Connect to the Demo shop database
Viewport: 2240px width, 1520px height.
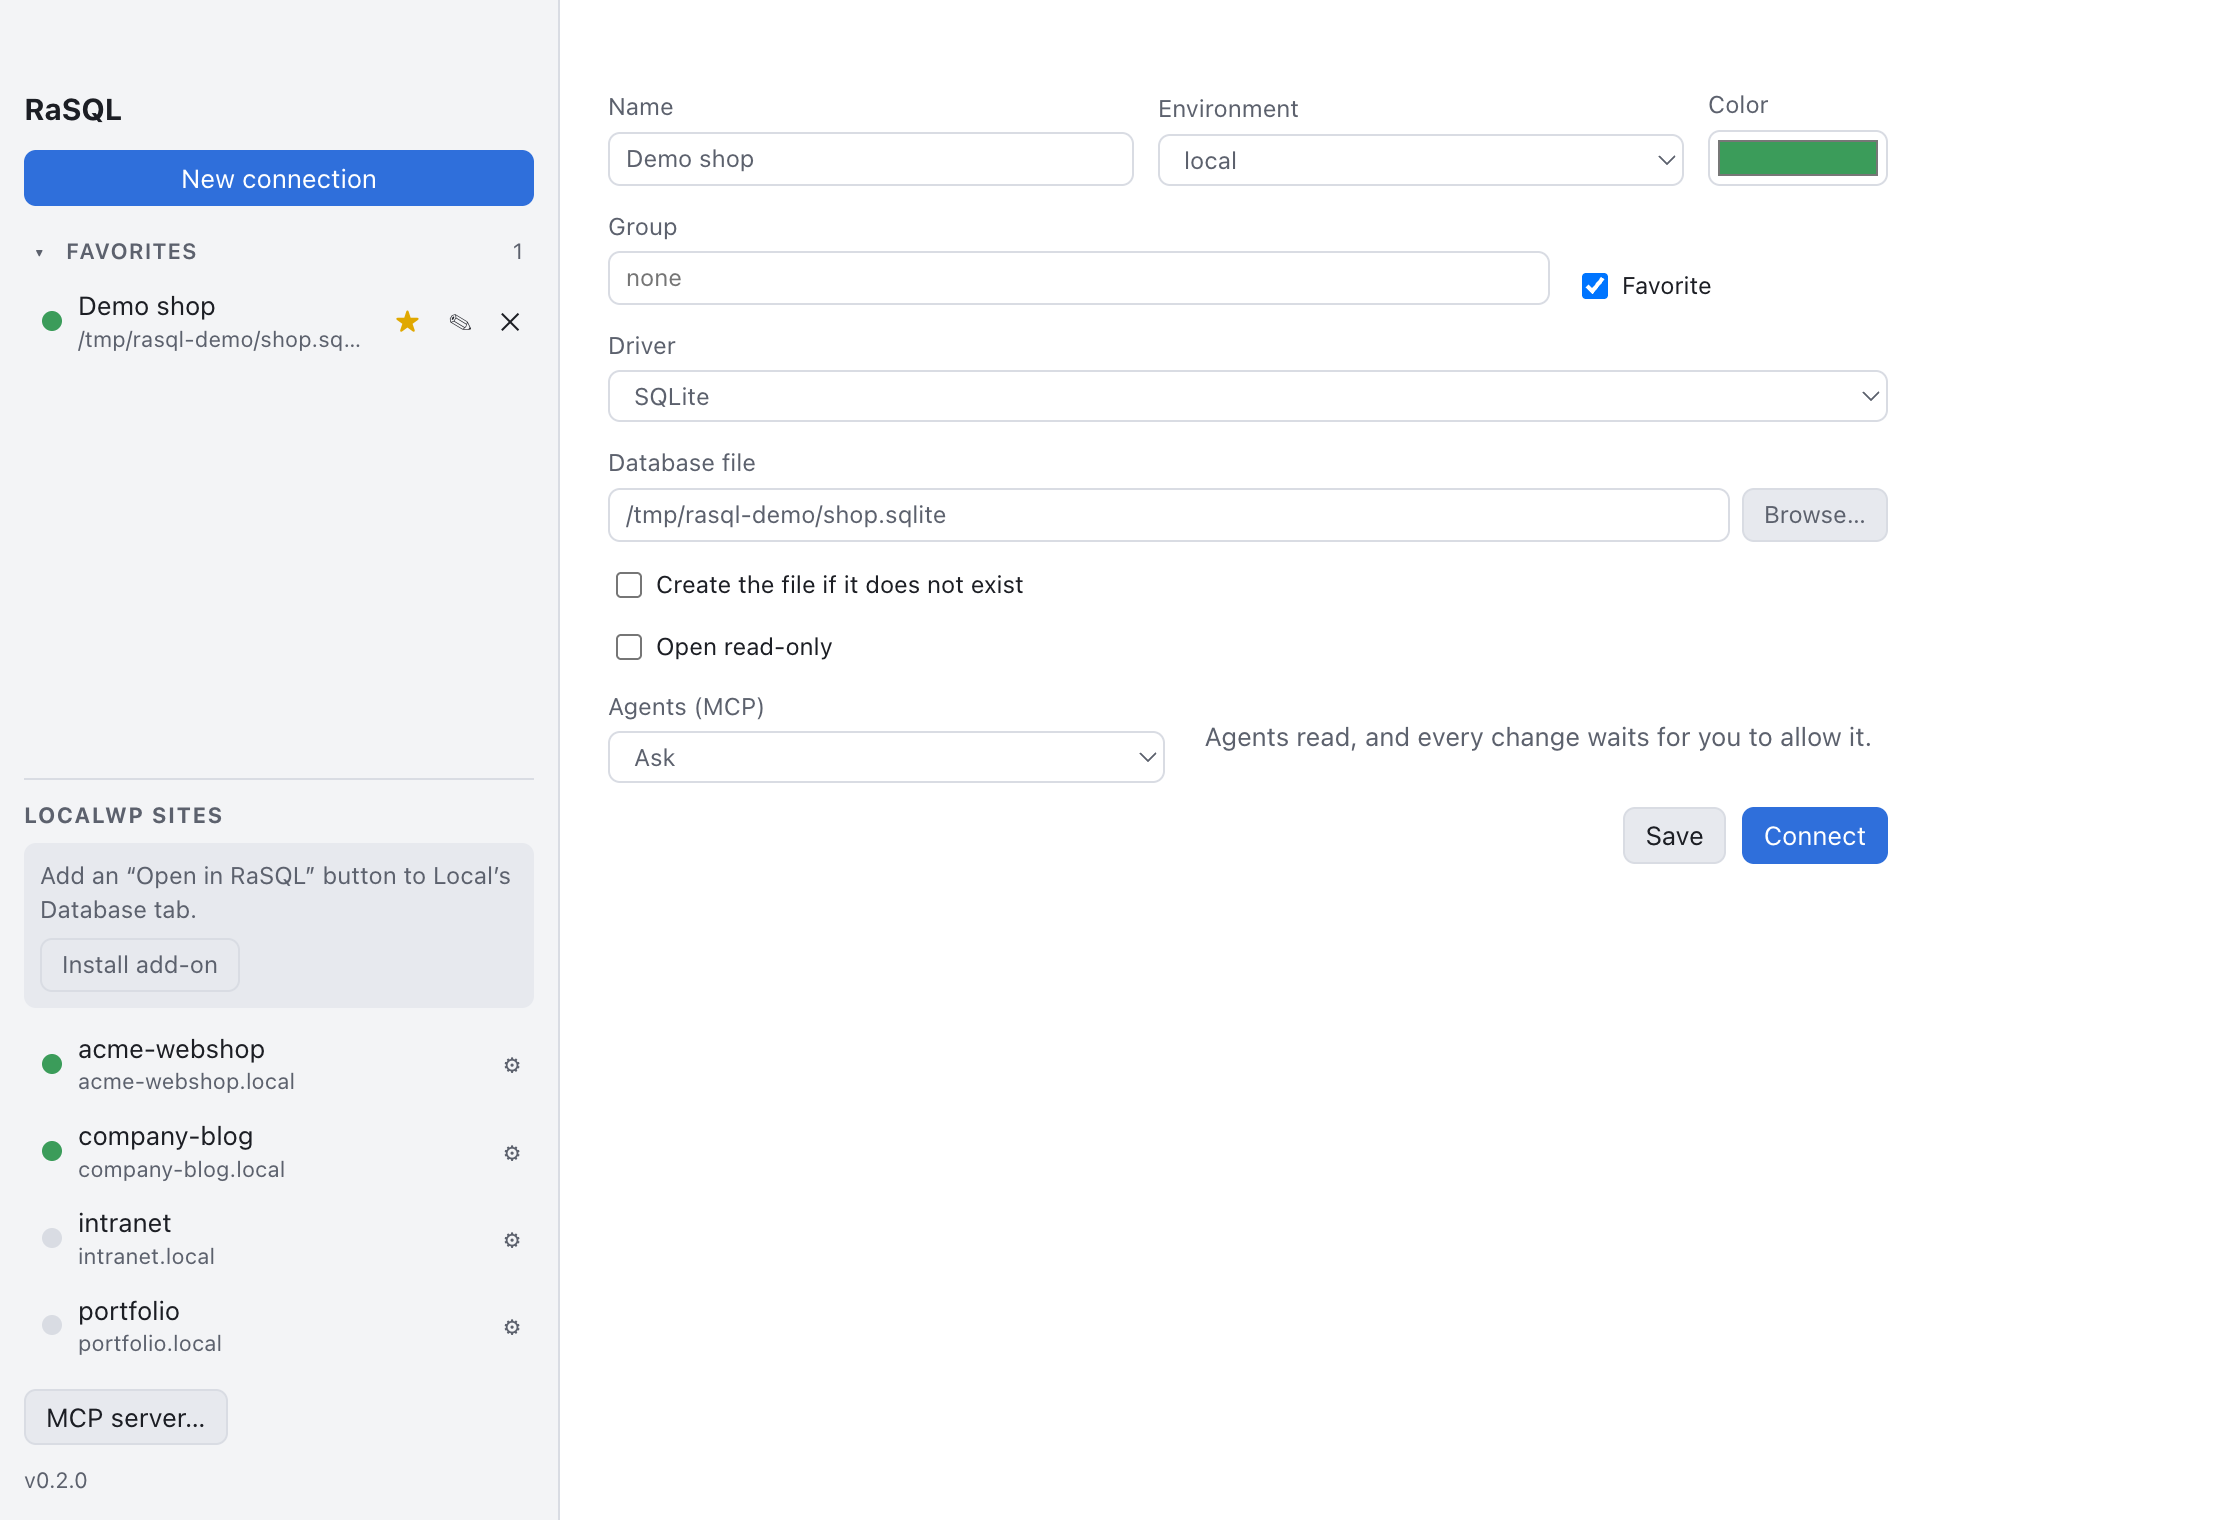coord(1814,835)
